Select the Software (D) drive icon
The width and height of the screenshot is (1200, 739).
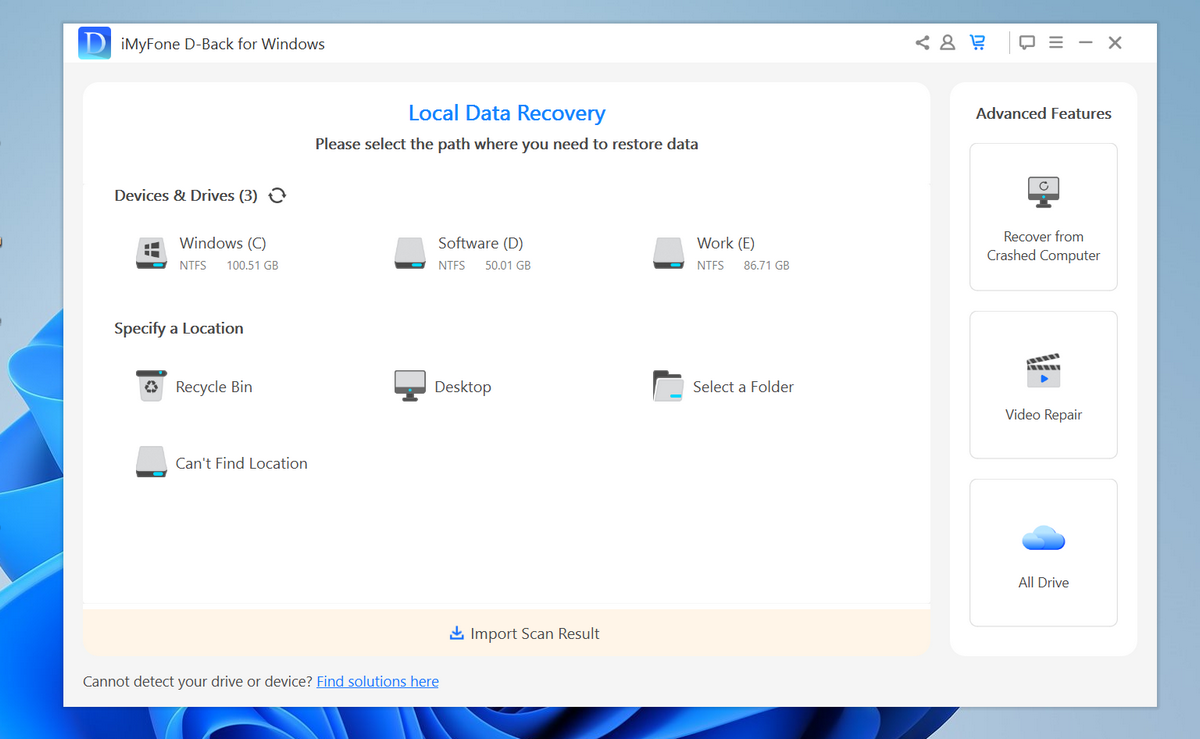tap(410, 253)
